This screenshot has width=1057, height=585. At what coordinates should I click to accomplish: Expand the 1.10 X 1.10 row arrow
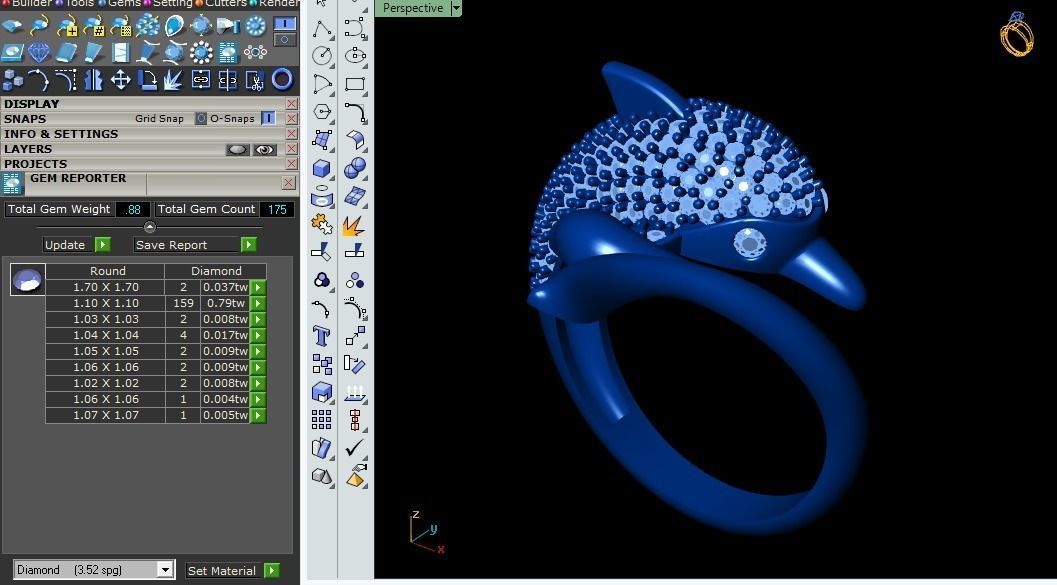(x=258, y=303)
